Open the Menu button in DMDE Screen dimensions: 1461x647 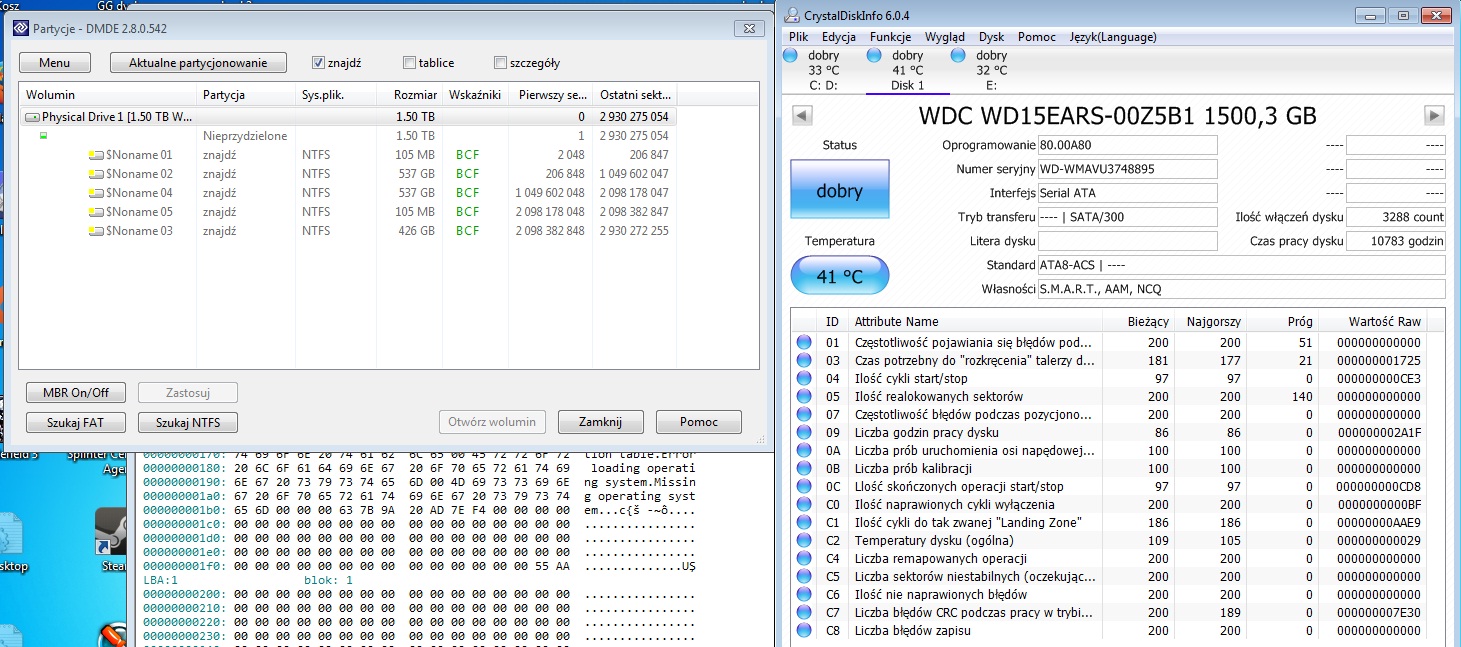(55, 63)
